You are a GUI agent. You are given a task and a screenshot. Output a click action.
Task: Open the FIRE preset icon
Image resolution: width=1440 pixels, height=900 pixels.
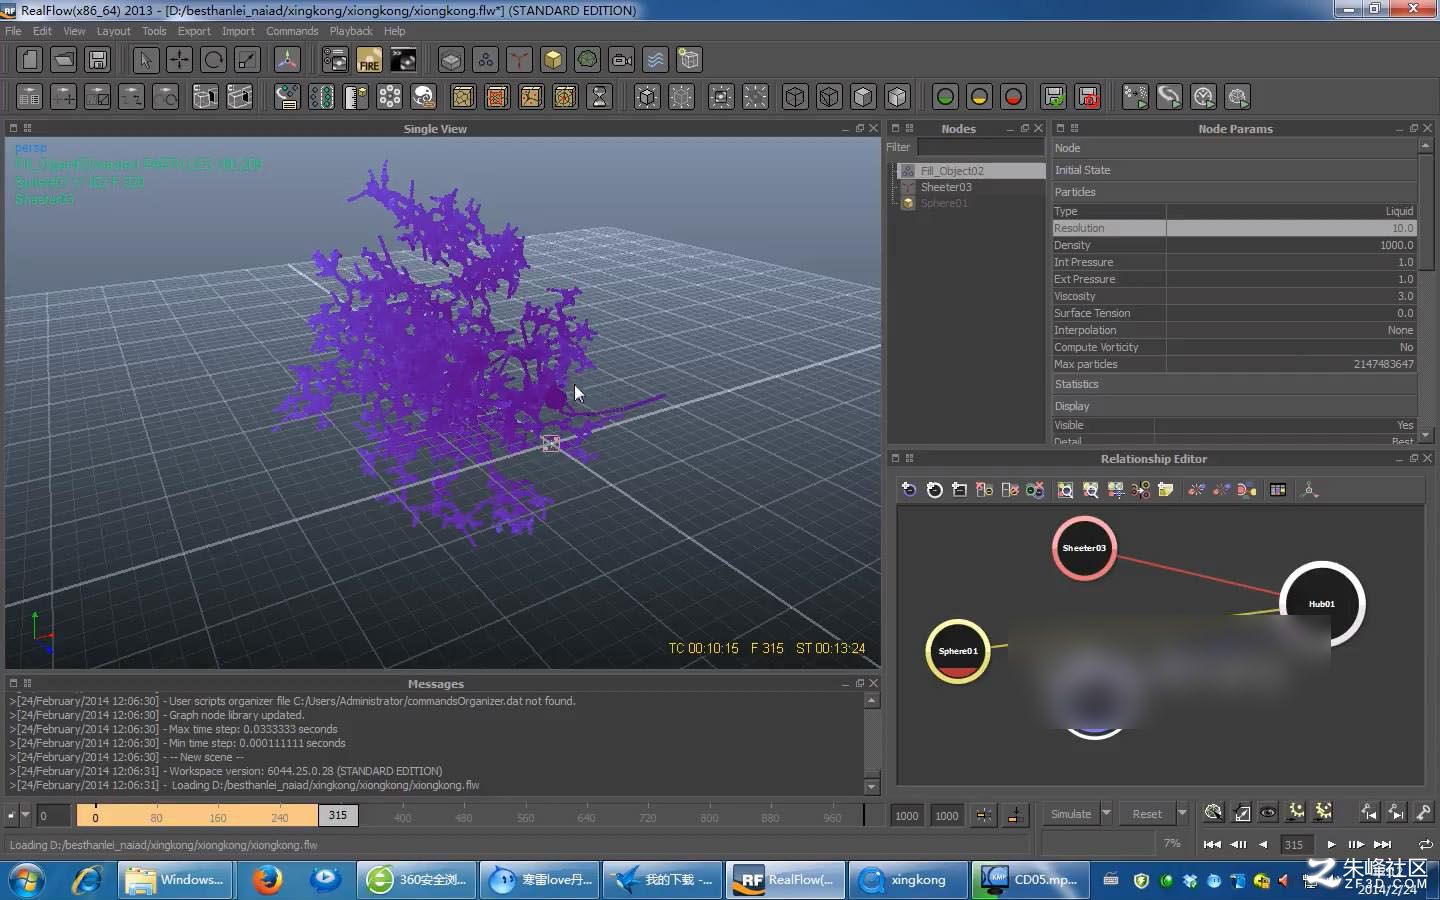[x=369, y=60]
